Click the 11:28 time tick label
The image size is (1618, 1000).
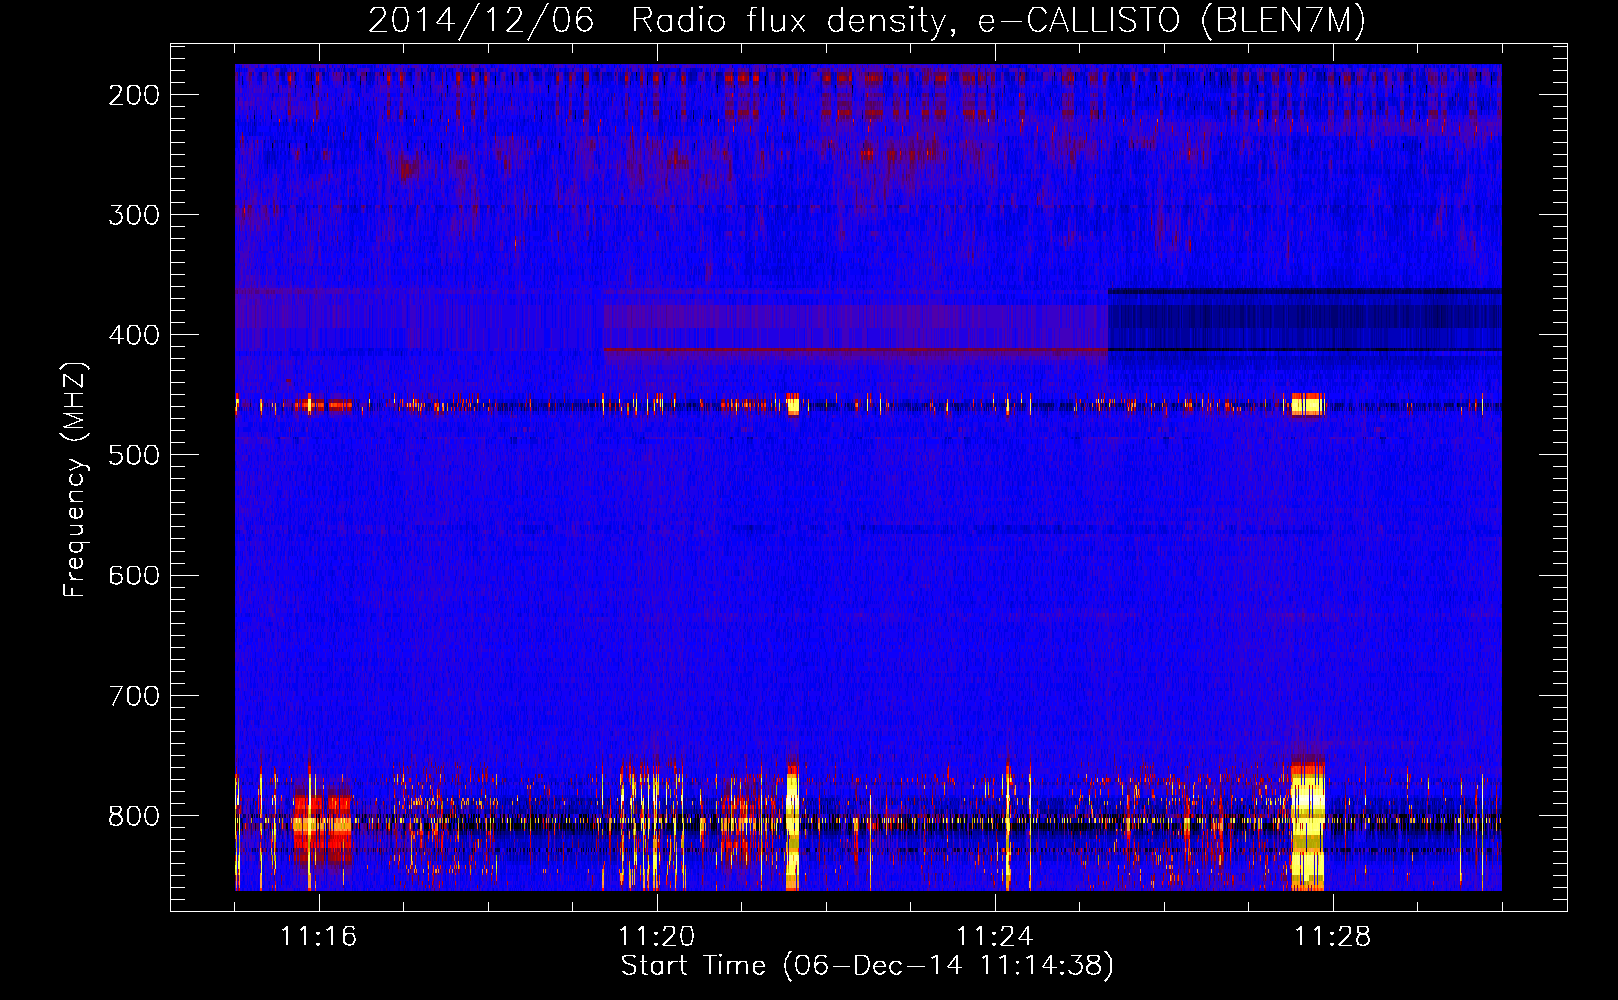pos(1333,936)
